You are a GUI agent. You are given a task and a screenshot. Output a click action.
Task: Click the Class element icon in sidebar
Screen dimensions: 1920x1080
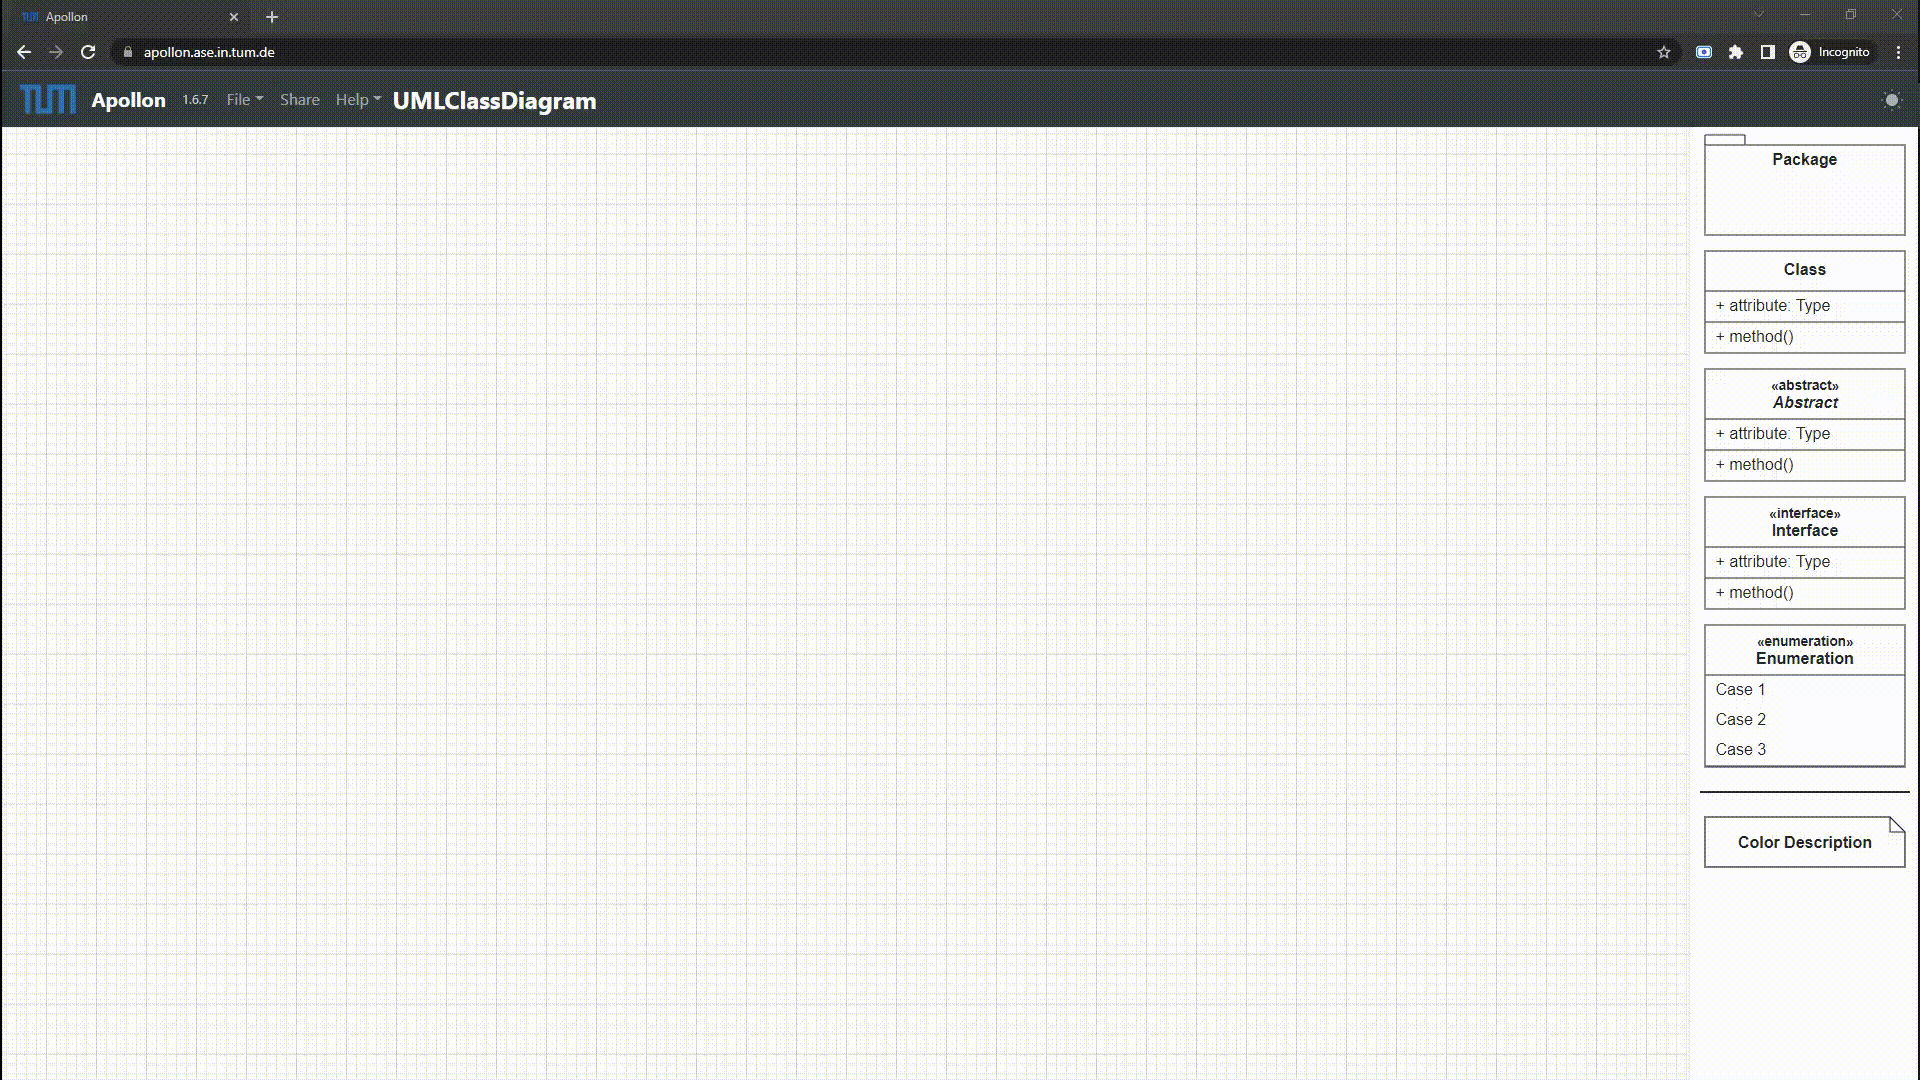1804,269
